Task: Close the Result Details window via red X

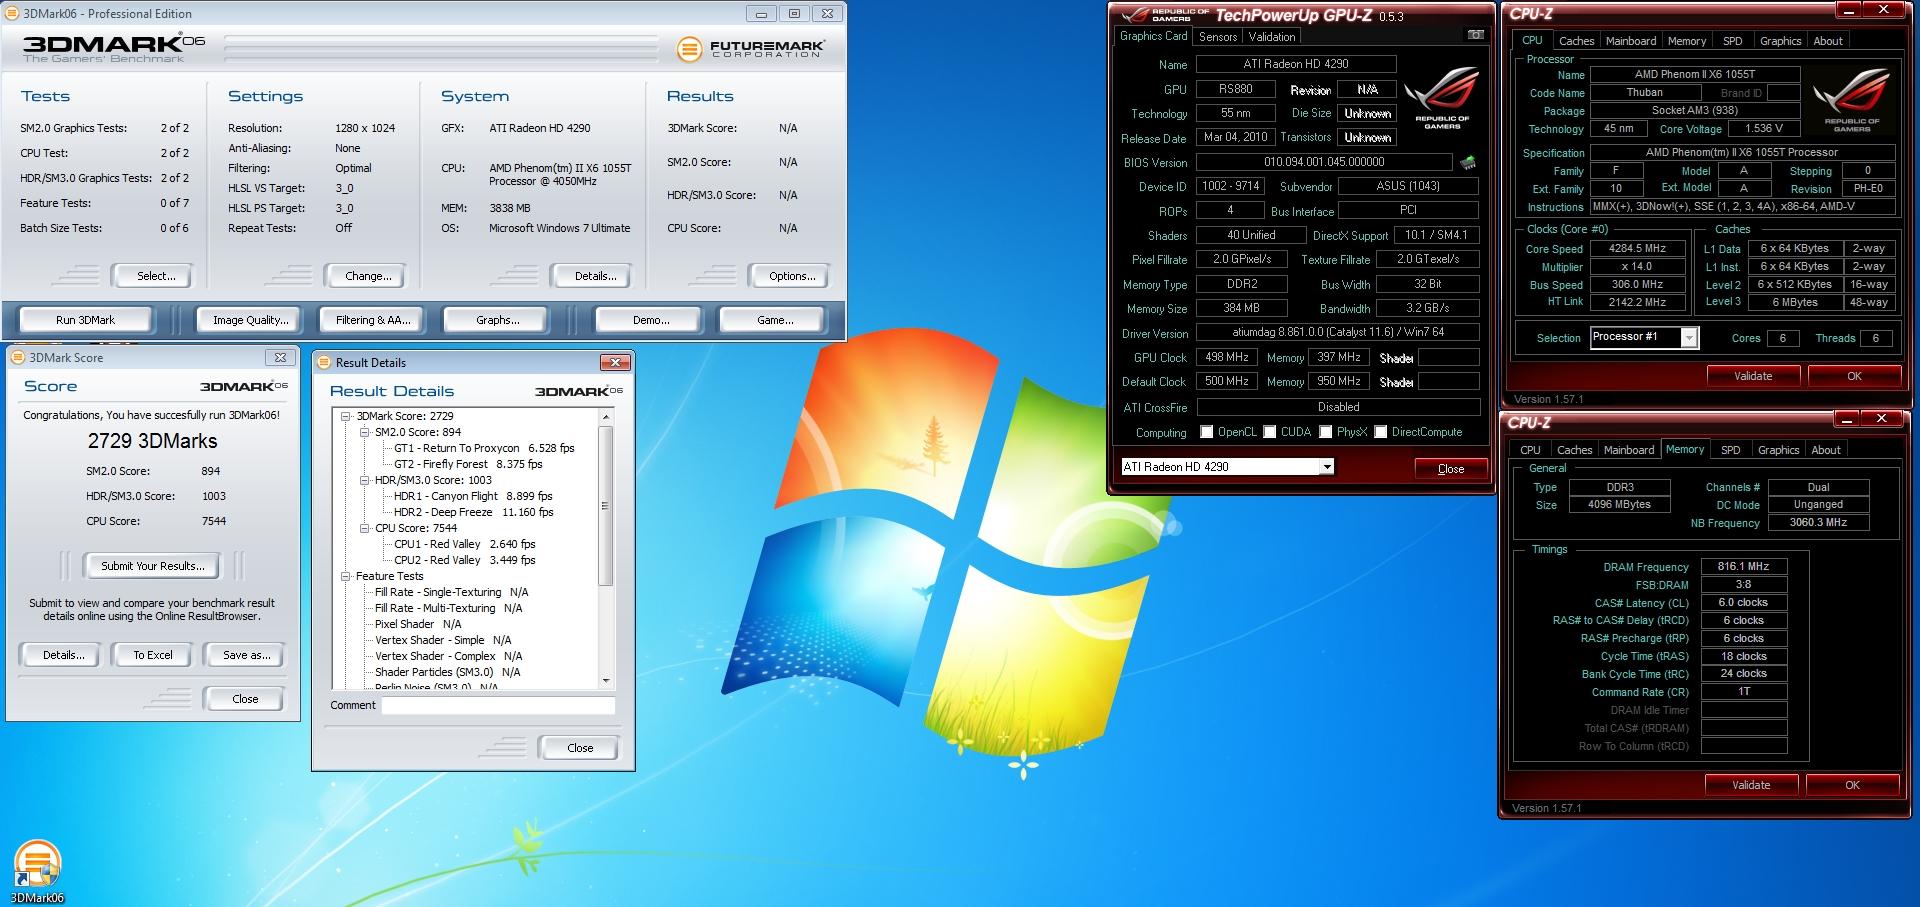Action: click(615, 362)
